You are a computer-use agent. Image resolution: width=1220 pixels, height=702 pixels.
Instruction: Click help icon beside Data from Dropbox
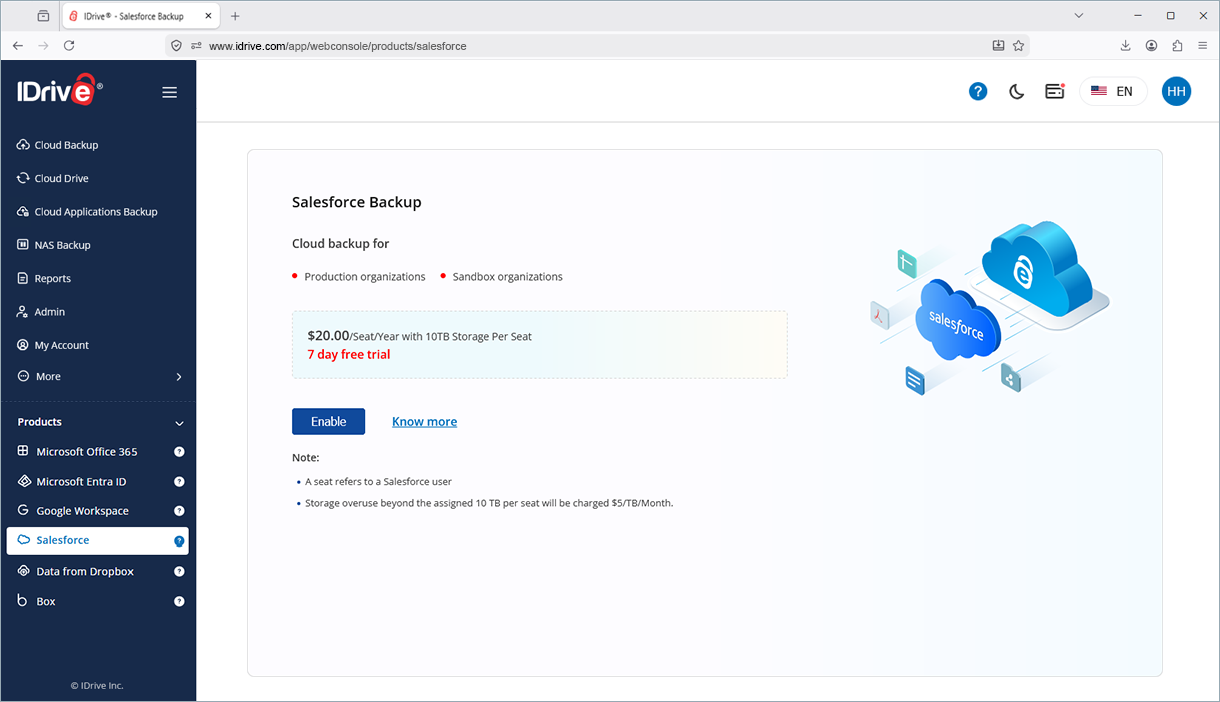[x=179, y=572]
